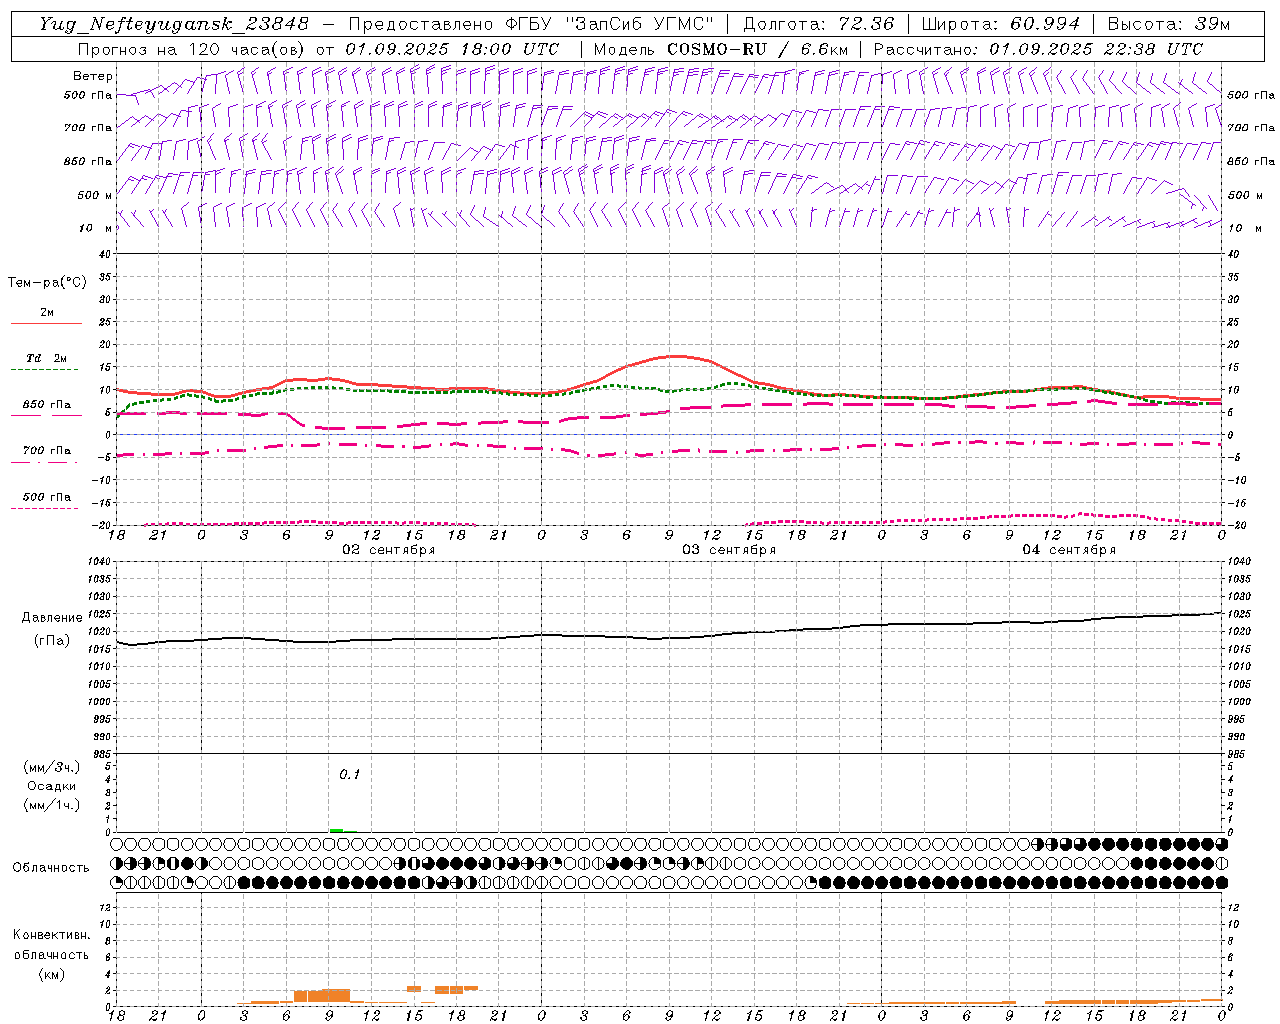Image resolution: width=1280 pixels, height=1024 pixels.
Task: Click the Облачность cloud cover label
Action: tap(51, 867)
